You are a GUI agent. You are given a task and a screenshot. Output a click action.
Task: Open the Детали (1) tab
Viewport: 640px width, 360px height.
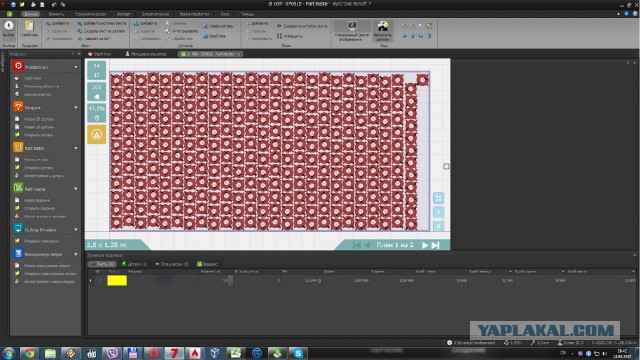coord(134,264)
